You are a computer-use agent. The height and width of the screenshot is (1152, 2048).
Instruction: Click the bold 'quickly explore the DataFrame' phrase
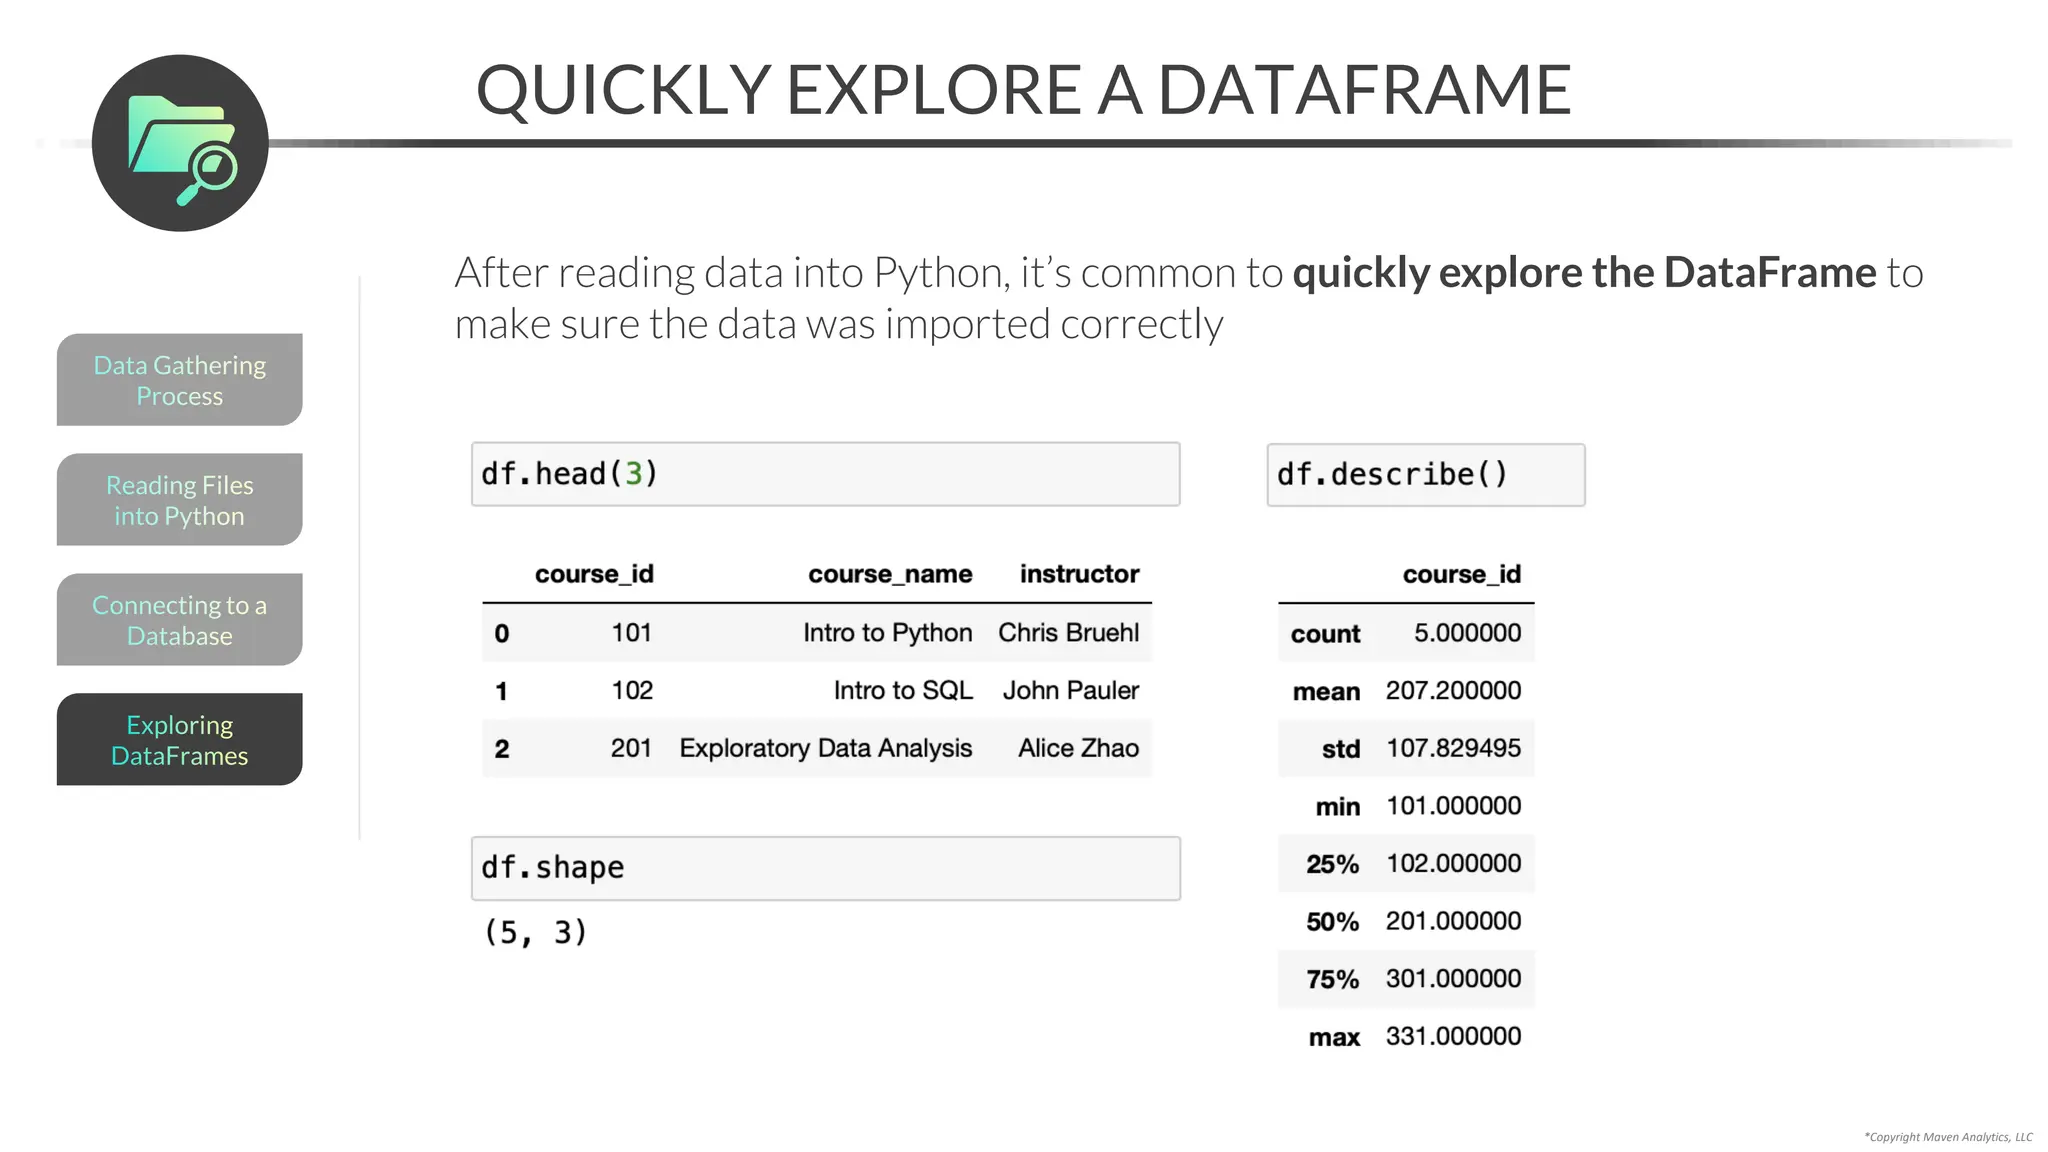click(x=1584, y=273)
